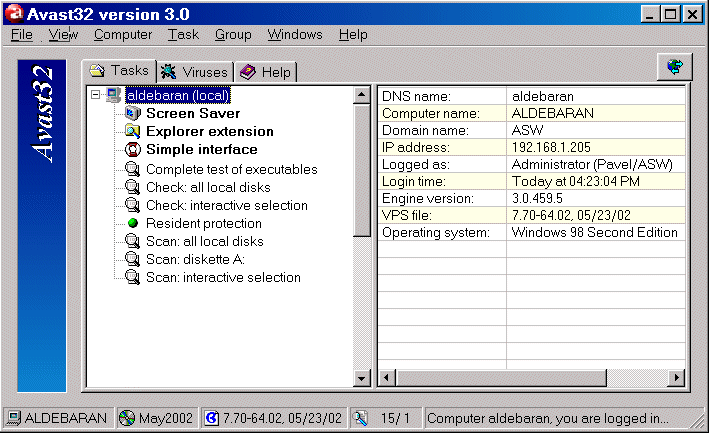This screenshot has width=709, height=433.
Task: Click the VPS file icon in status bar
Action: coord(211,418)
